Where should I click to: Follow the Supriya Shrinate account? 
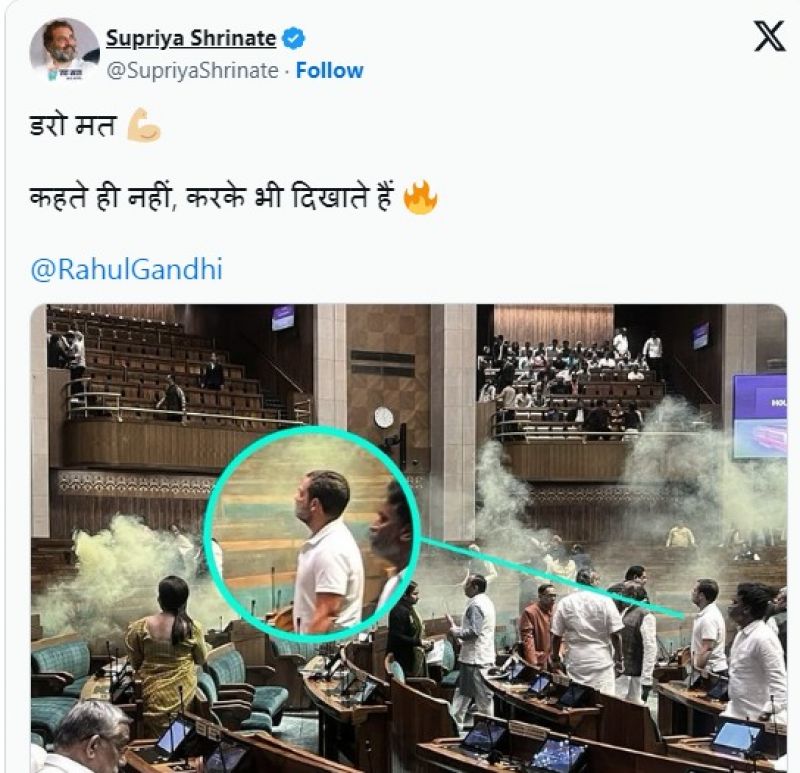point(329,71)
